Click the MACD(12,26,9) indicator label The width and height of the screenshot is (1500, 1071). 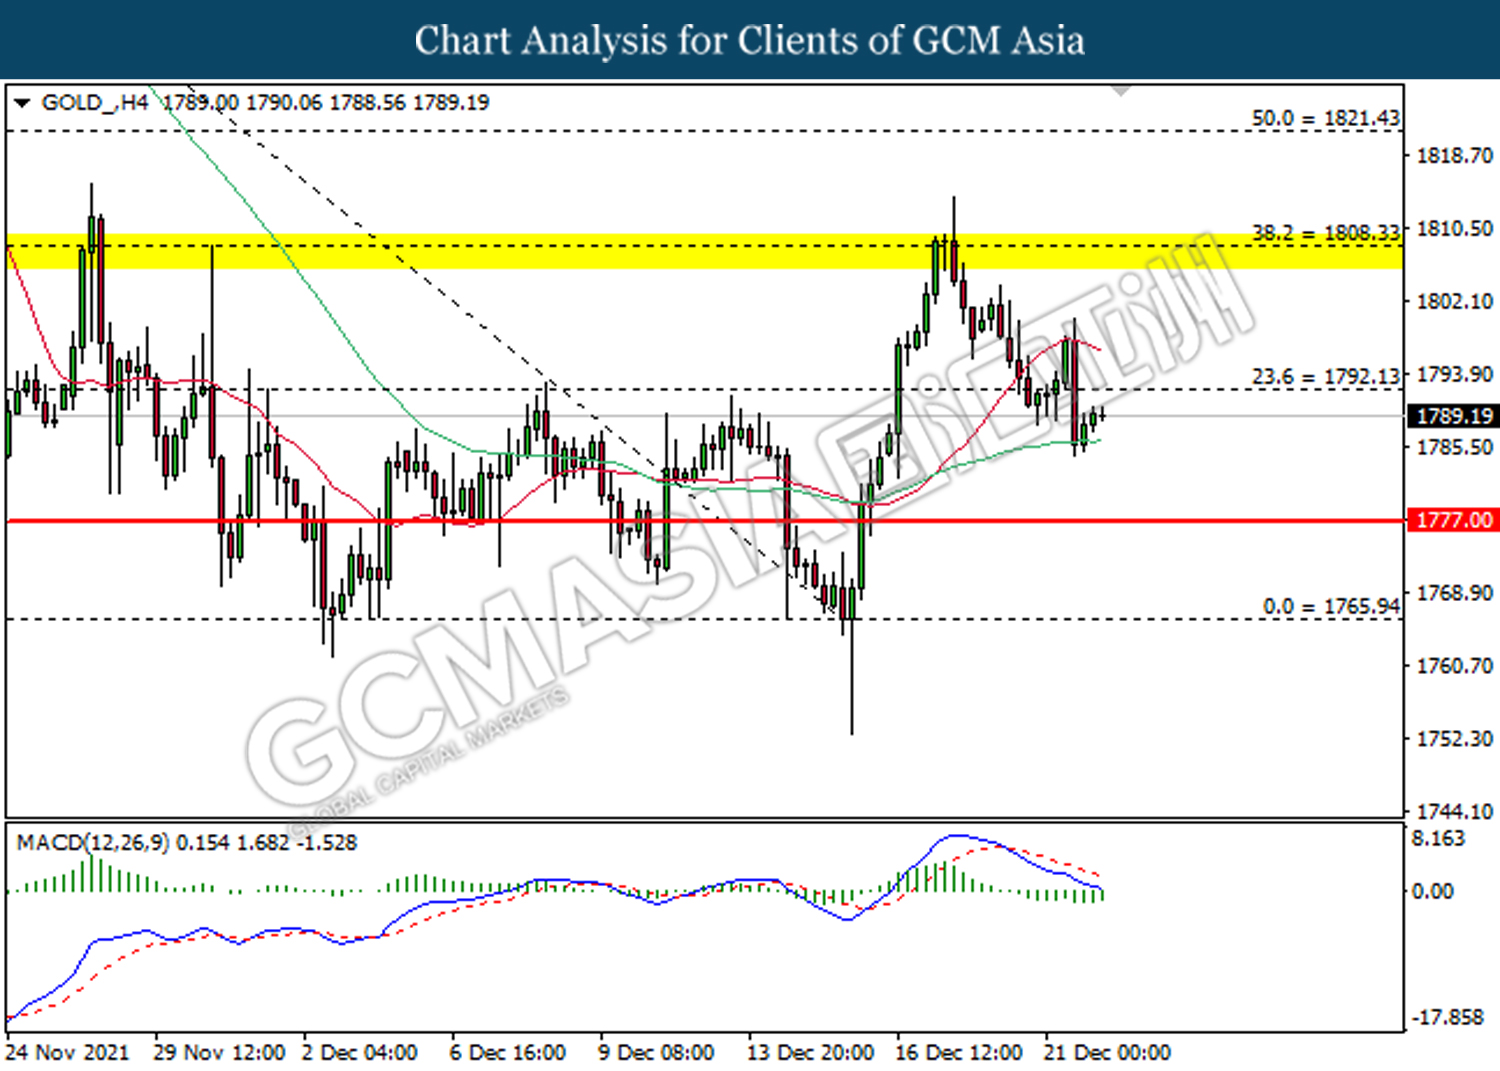click(x=93, y=842)
